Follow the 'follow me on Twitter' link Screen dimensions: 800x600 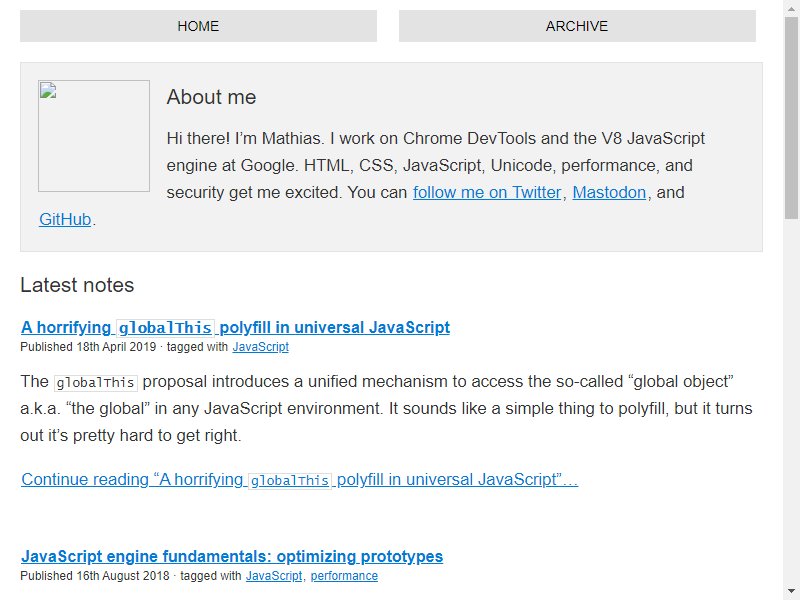pos(487,192)
